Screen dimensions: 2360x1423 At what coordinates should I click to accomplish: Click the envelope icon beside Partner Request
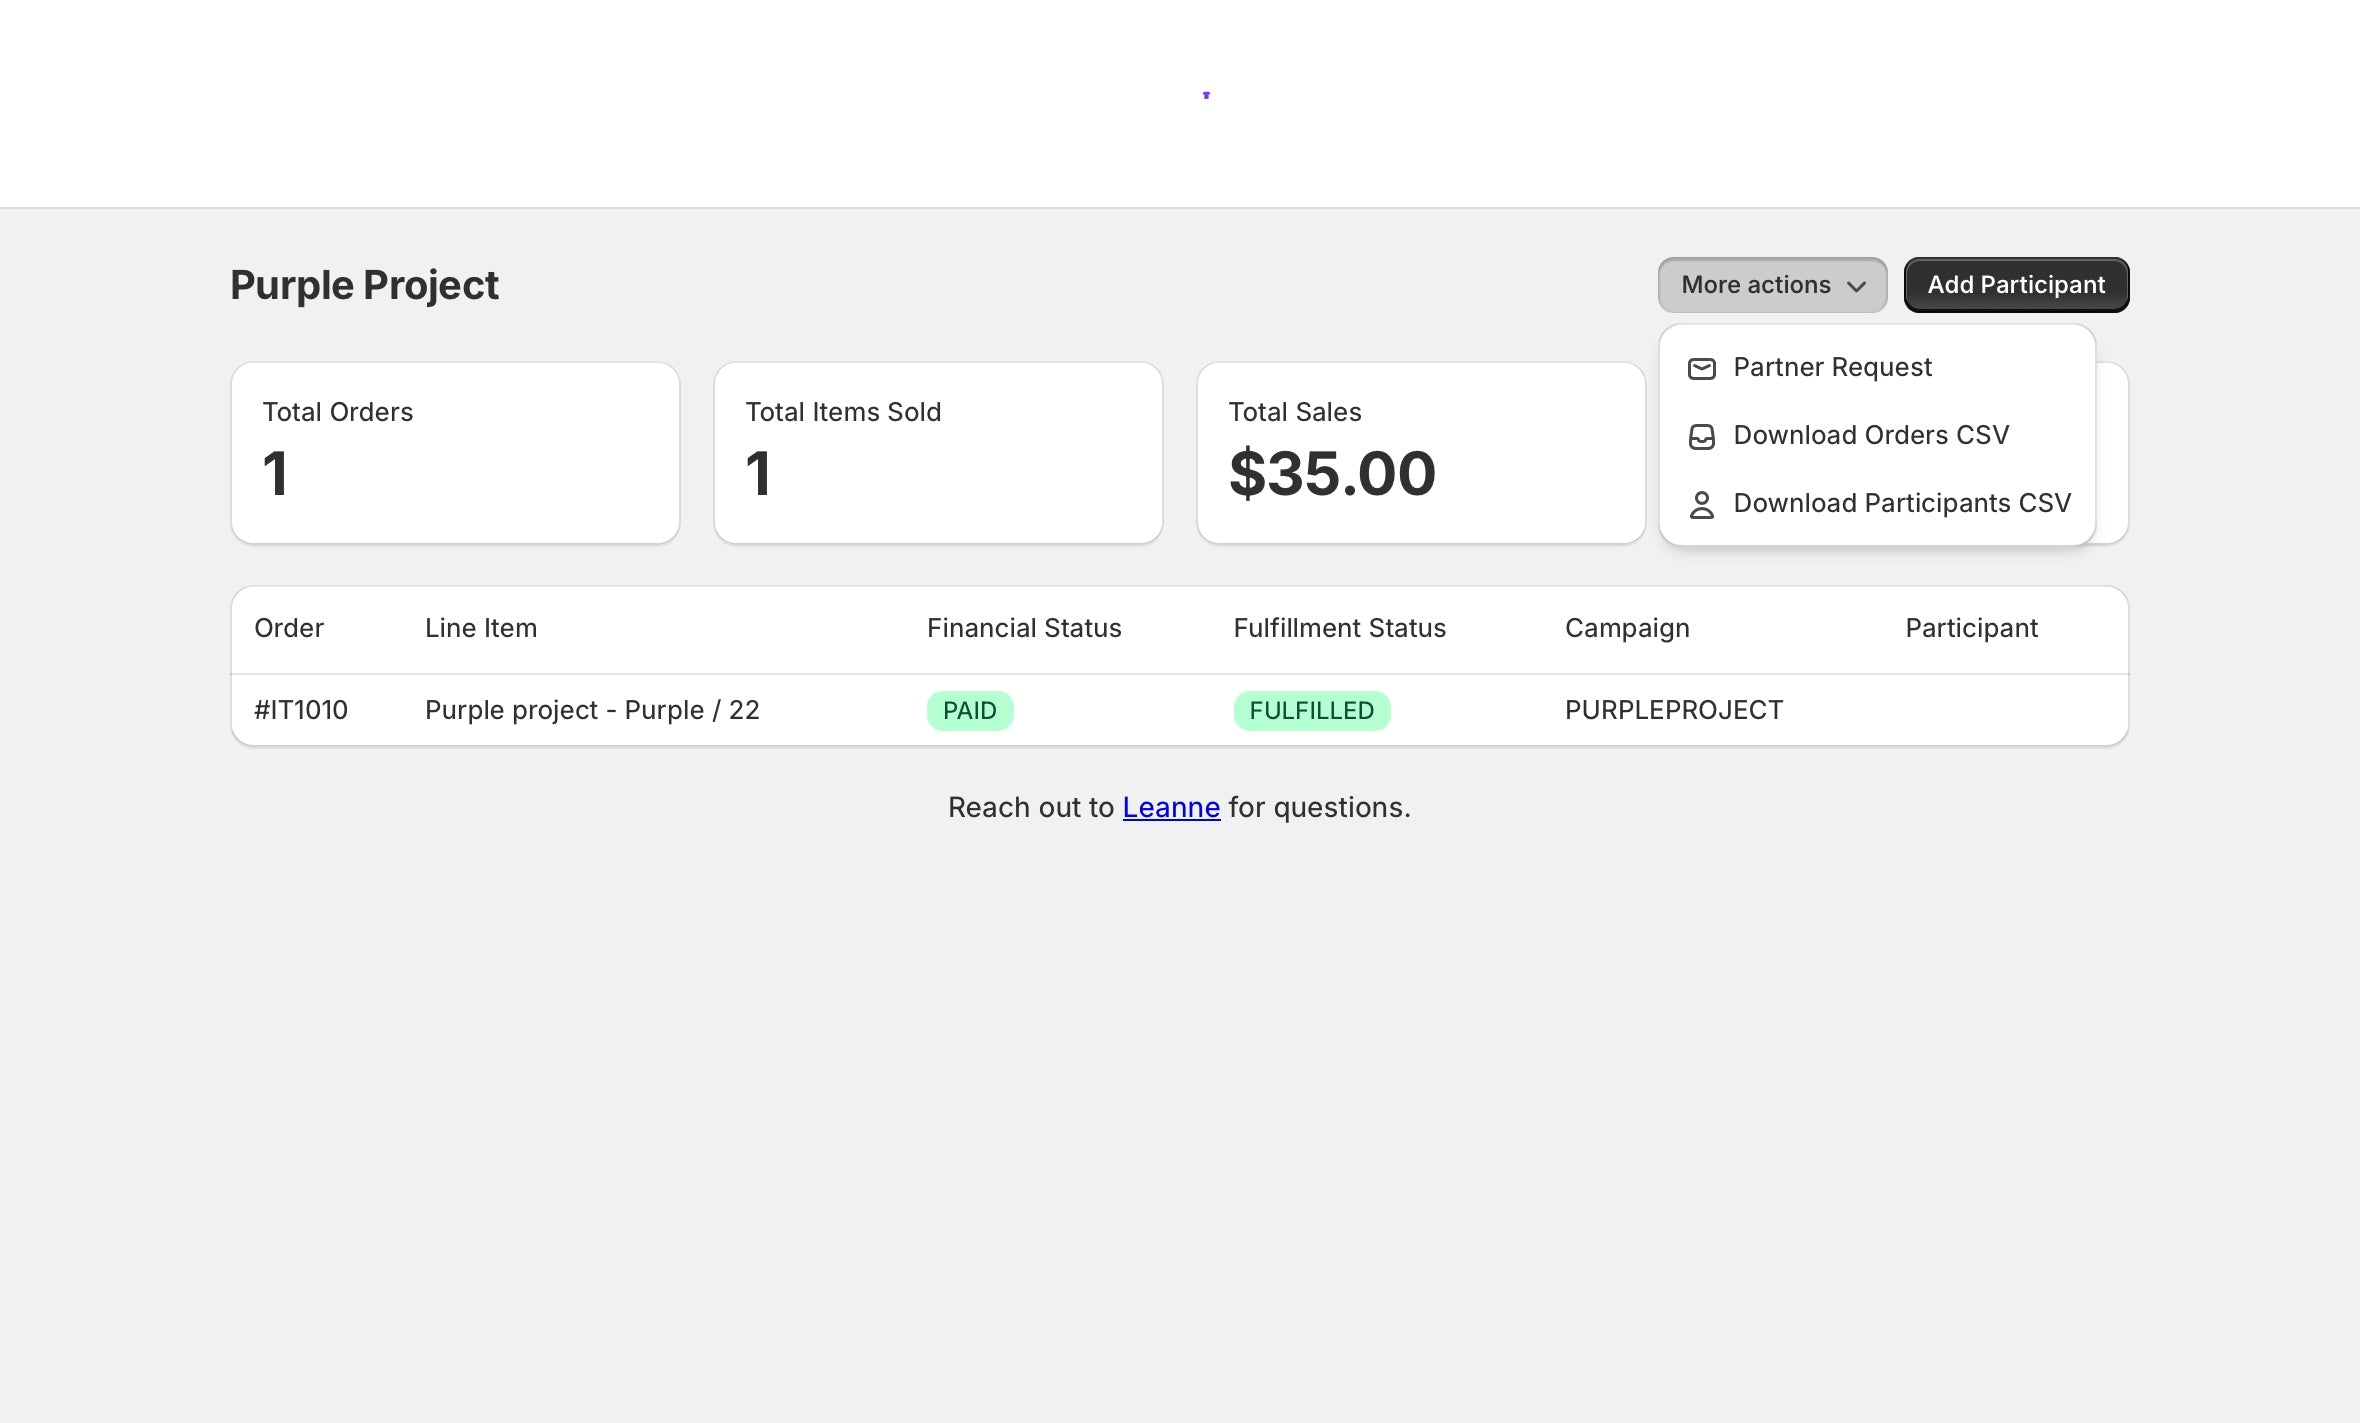point(1701,369)
